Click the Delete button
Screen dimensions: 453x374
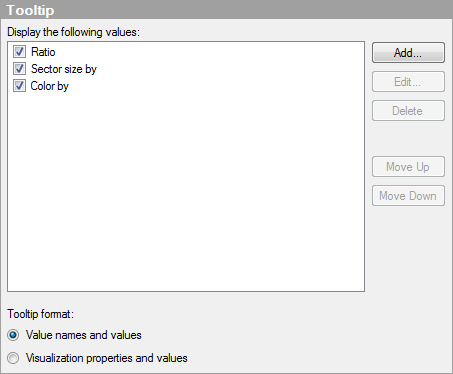coord(408,111)
